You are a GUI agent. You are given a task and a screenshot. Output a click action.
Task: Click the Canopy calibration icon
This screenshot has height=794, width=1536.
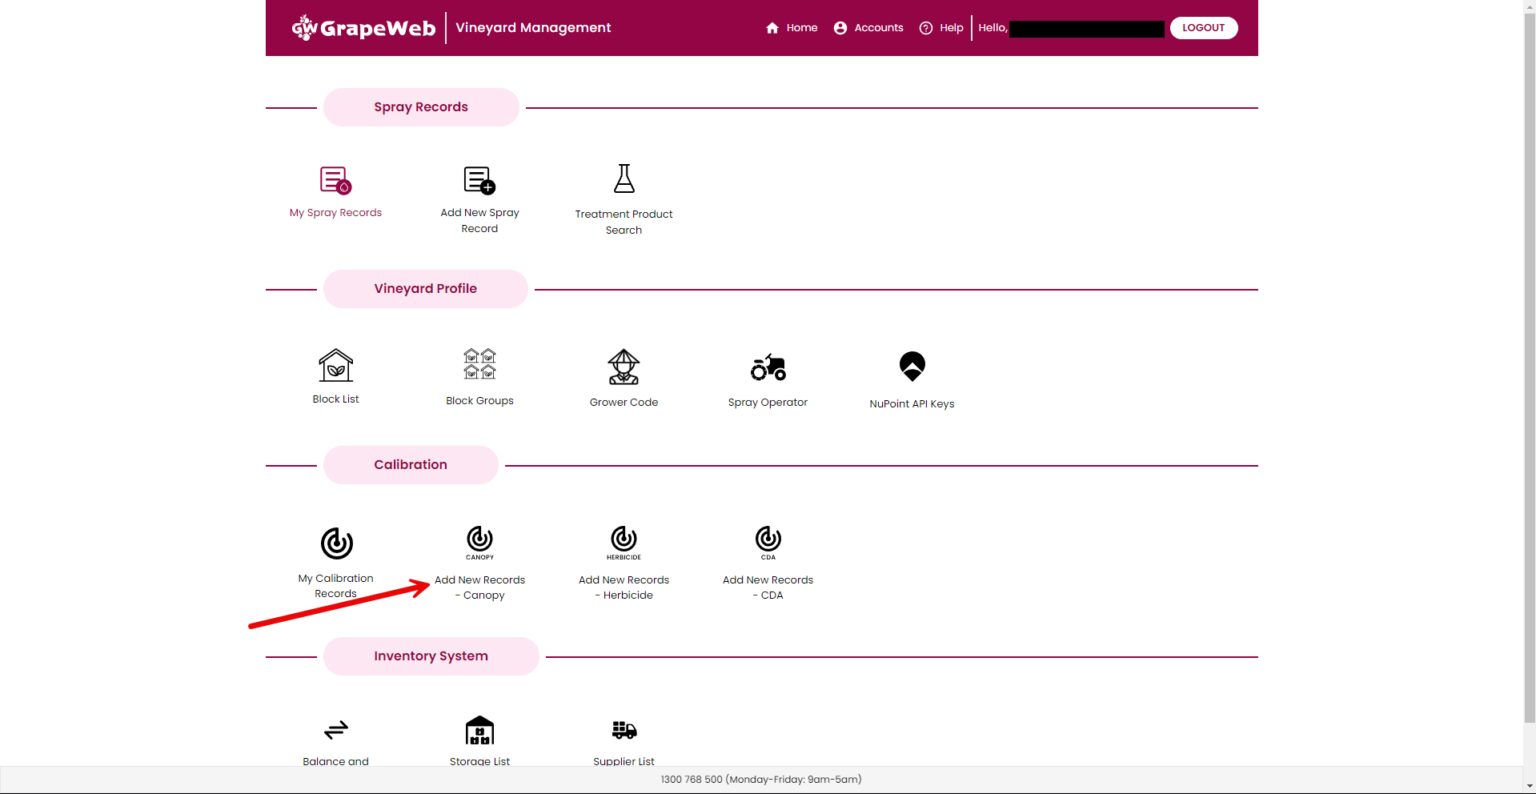click(x=480, y=542)
